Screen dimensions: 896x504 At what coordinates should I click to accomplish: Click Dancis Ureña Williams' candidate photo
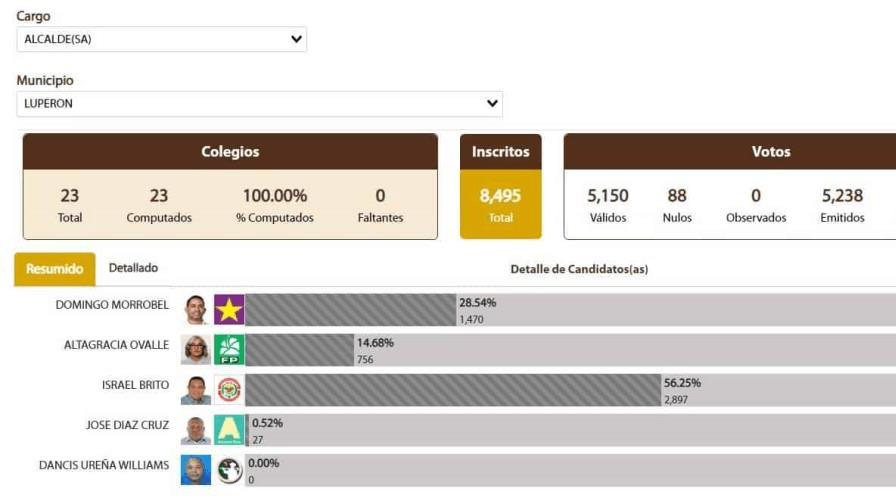(196, 470)
